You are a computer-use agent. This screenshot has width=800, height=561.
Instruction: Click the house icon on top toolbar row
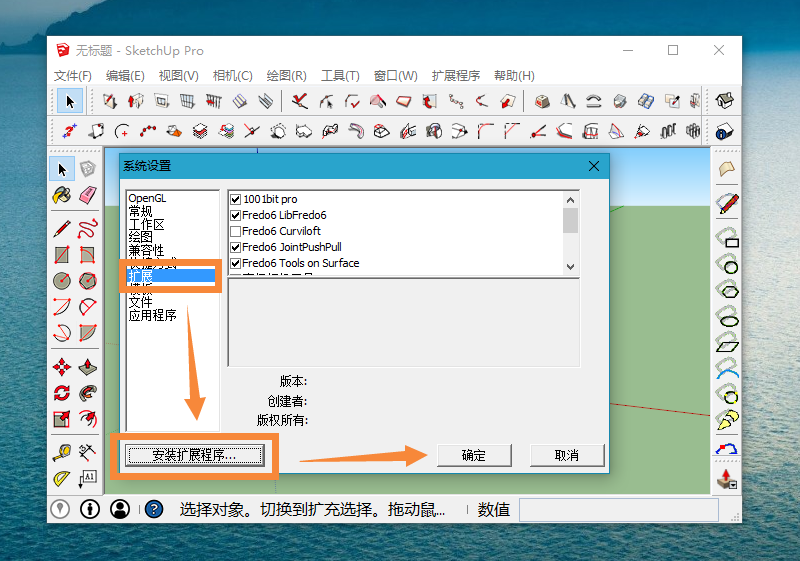[x=724, y=100]
